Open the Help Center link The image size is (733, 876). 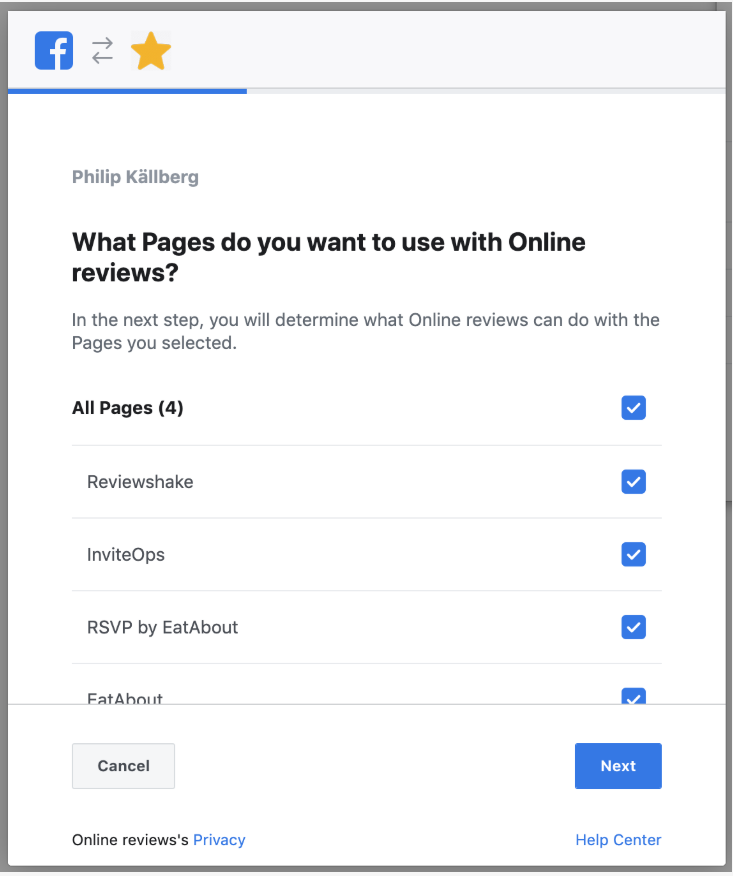618,840
